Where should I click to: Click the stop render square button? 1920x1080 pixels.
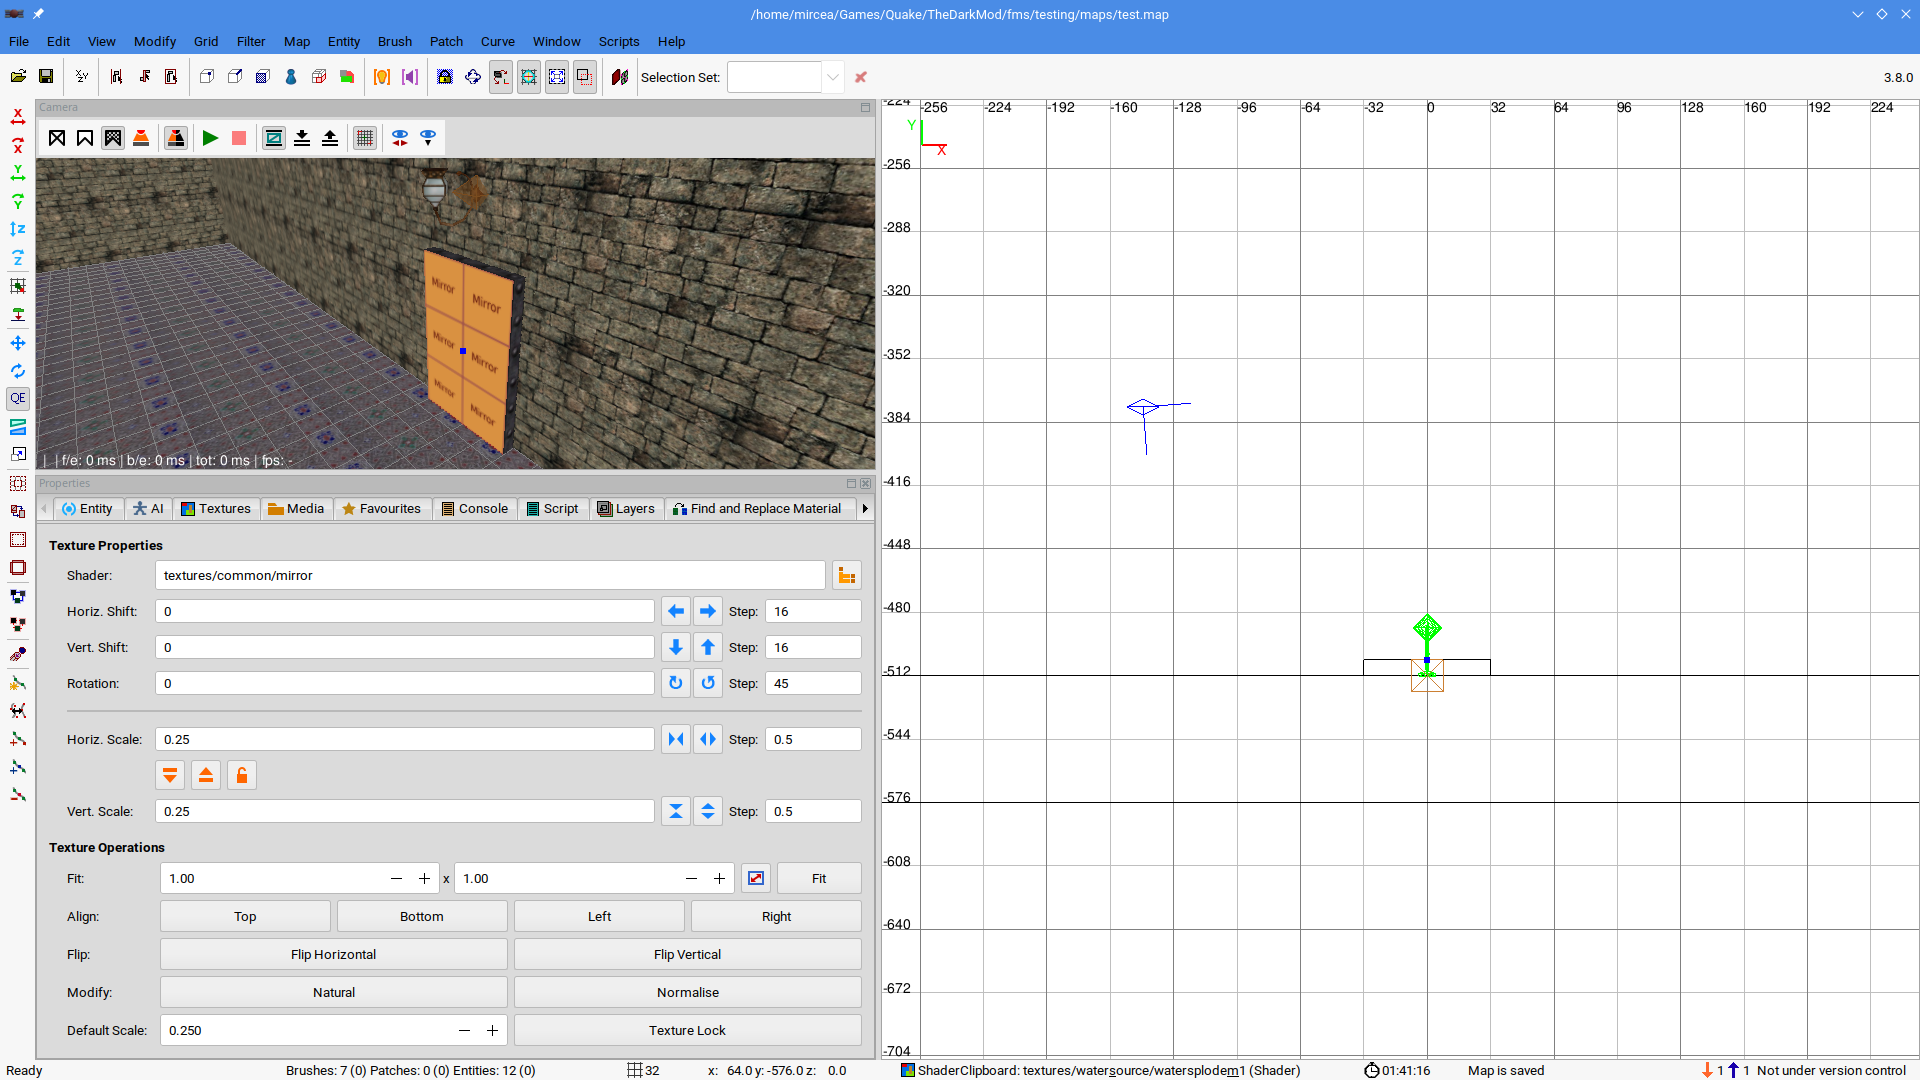pos(239,138)
